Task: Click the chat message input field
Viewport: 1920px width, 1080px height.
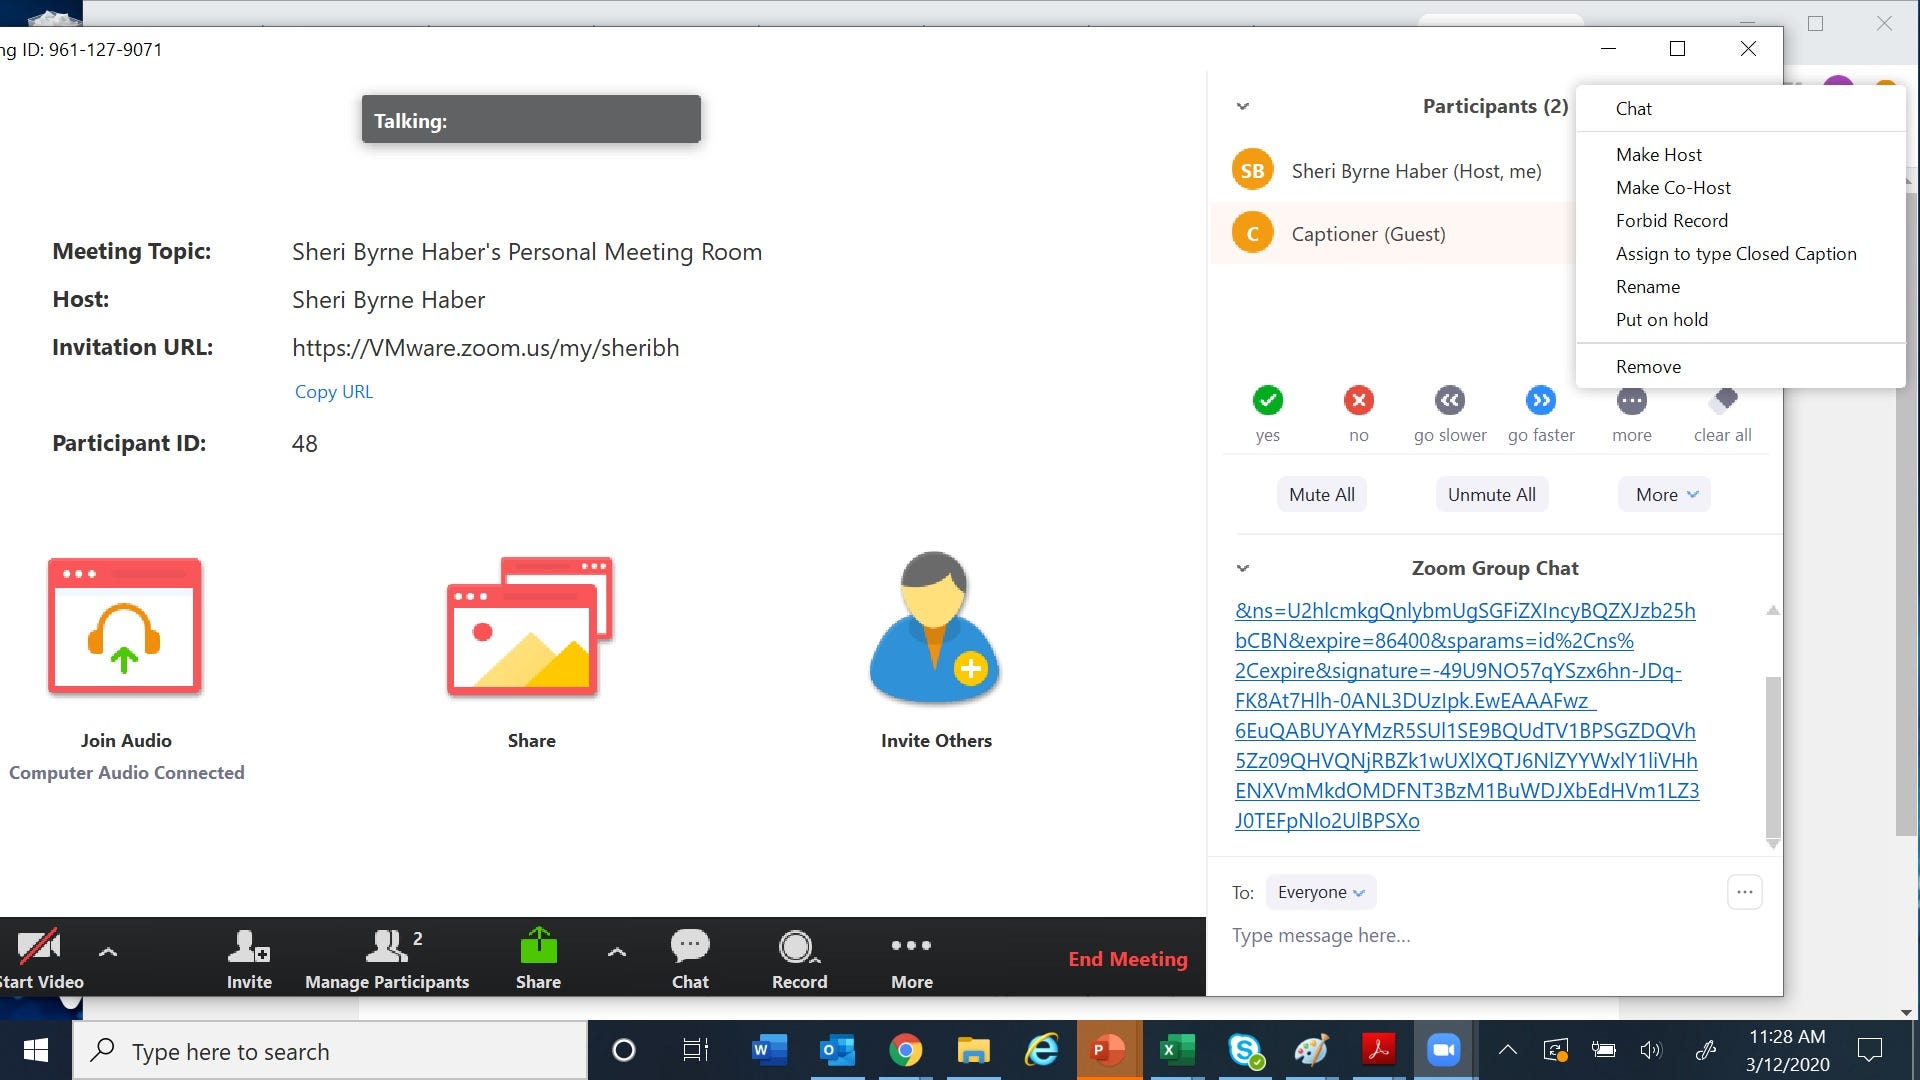Action: (1495, 935)
